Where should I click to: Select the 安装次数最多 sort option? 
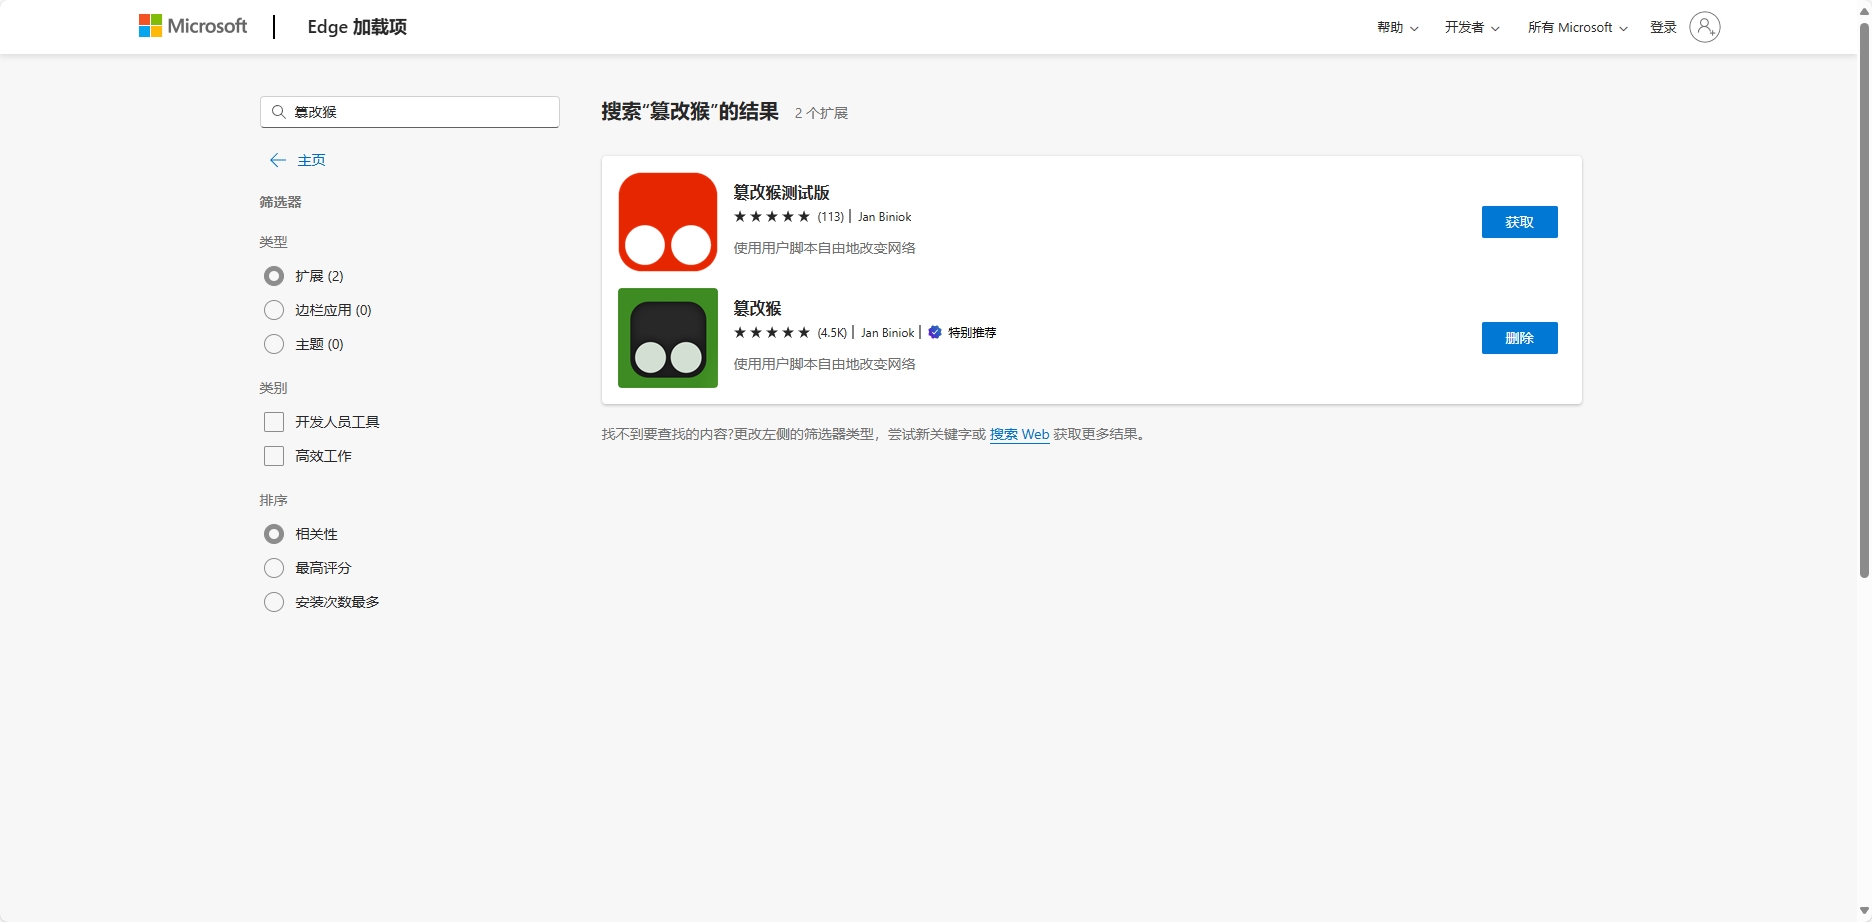tap(273, 601)
